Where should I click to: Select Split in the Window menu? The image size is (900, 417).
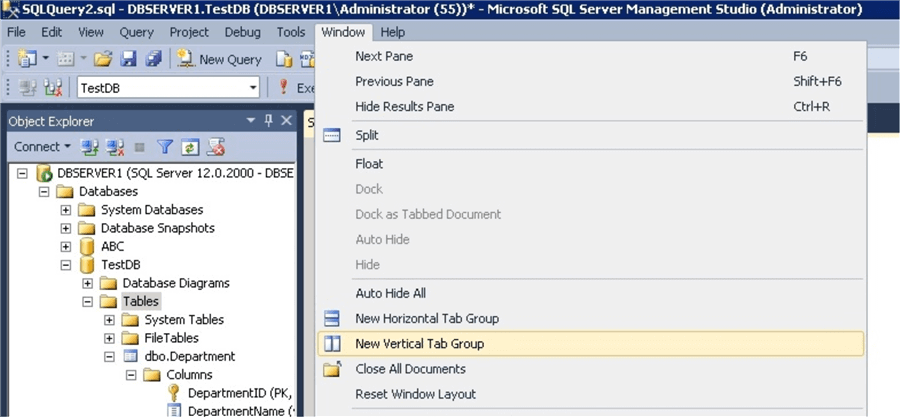pos(590,135)
